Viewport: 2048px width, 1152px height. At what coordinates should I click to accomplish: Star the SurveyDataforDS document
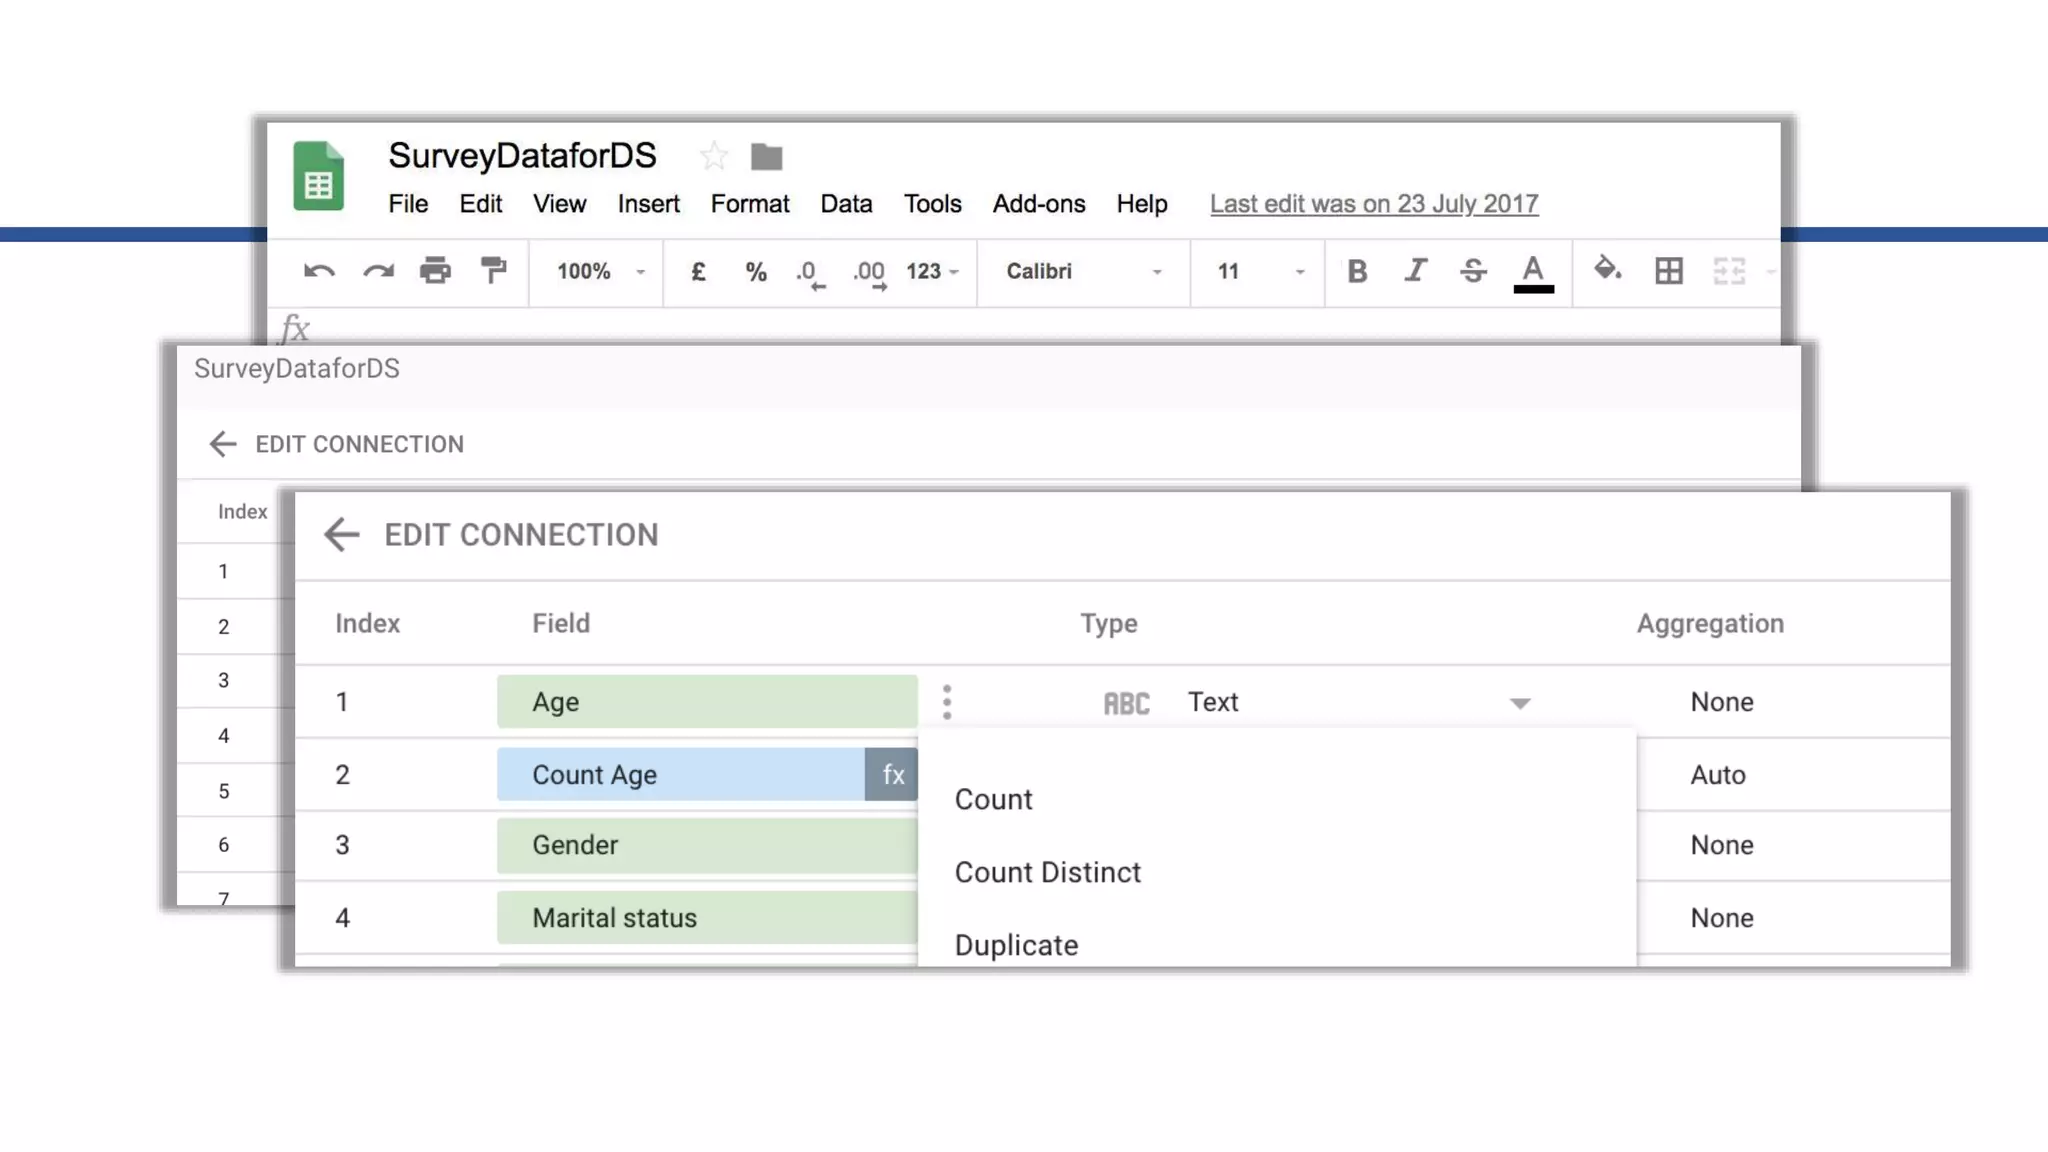tap(714, 156)
